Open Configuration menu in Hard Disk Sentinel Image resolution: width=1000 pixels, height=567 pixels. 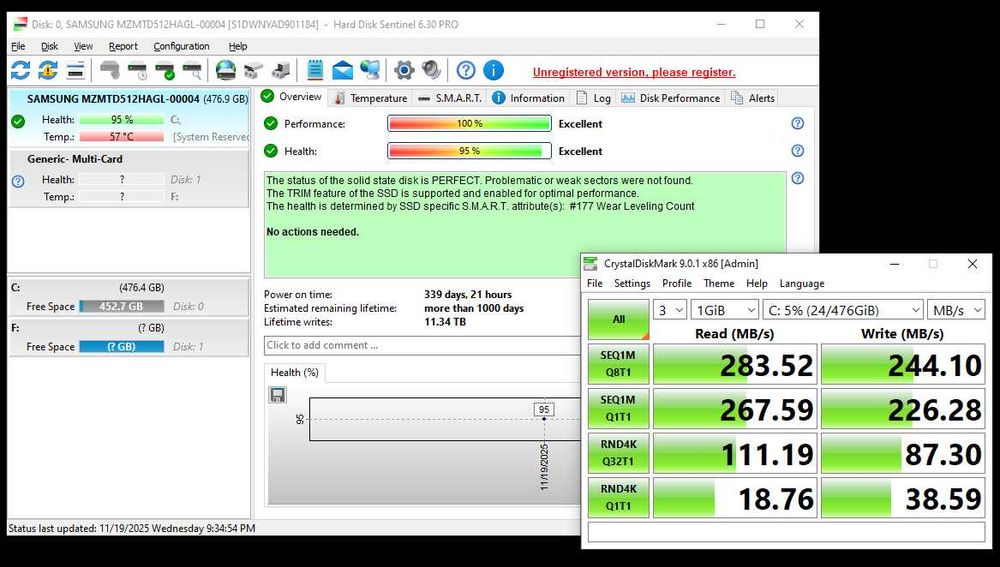[x=181, y=47]
